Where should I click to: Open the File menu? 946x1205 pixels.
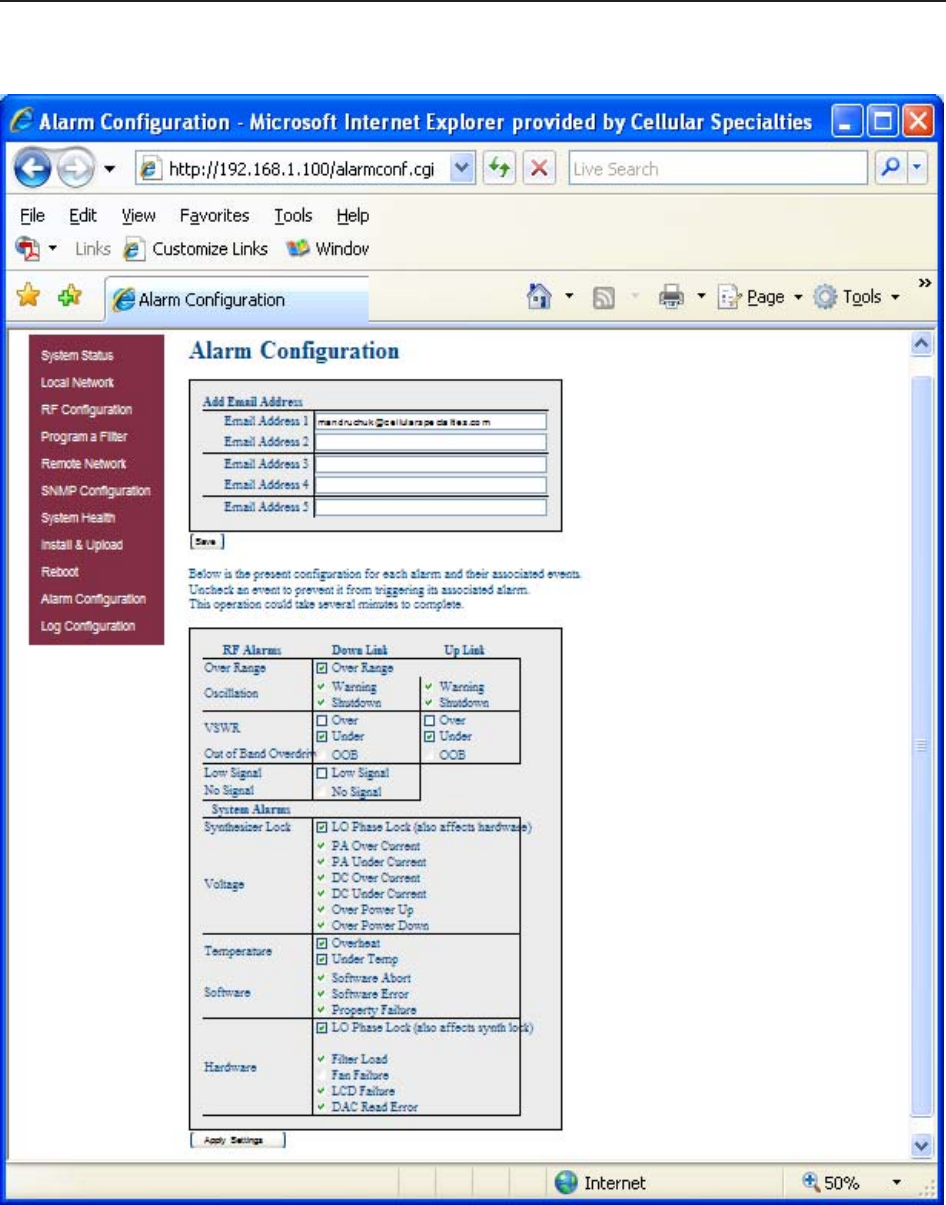(x=32, y=215)
